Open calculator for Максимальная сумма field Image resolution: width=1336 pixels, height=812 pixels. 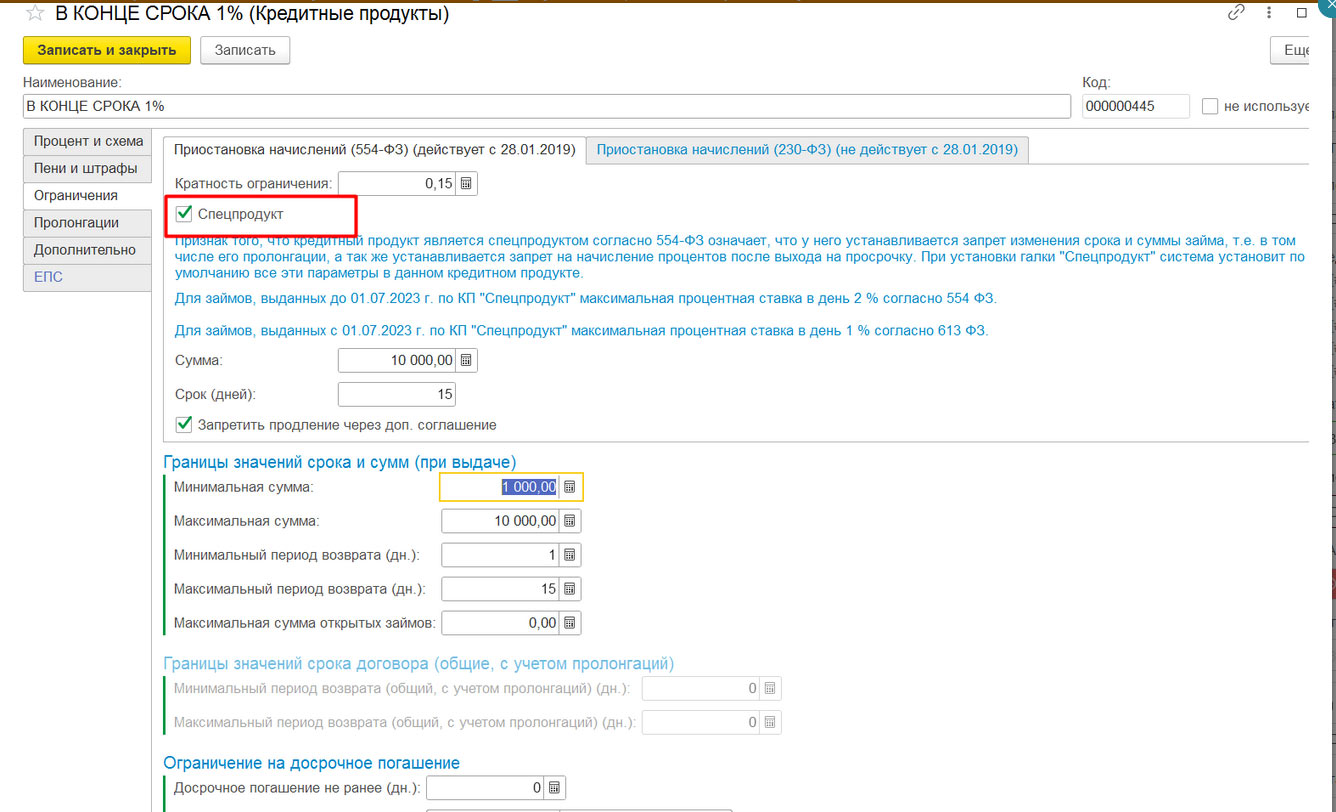coord(569,521)
